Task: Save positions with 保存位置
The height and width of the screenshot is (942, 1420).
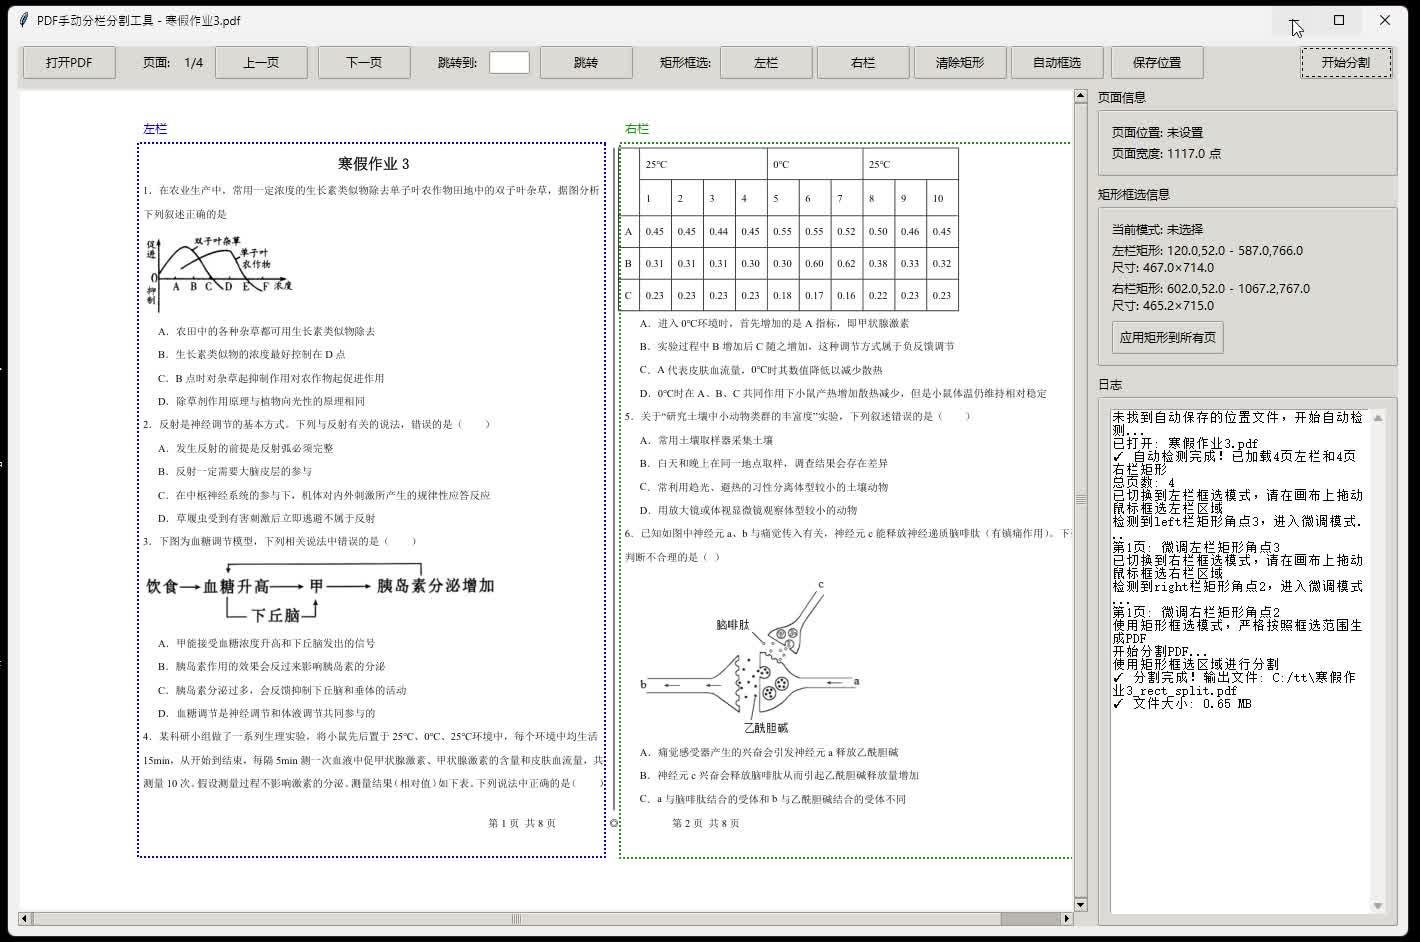Action: (x=1157, y=62)
